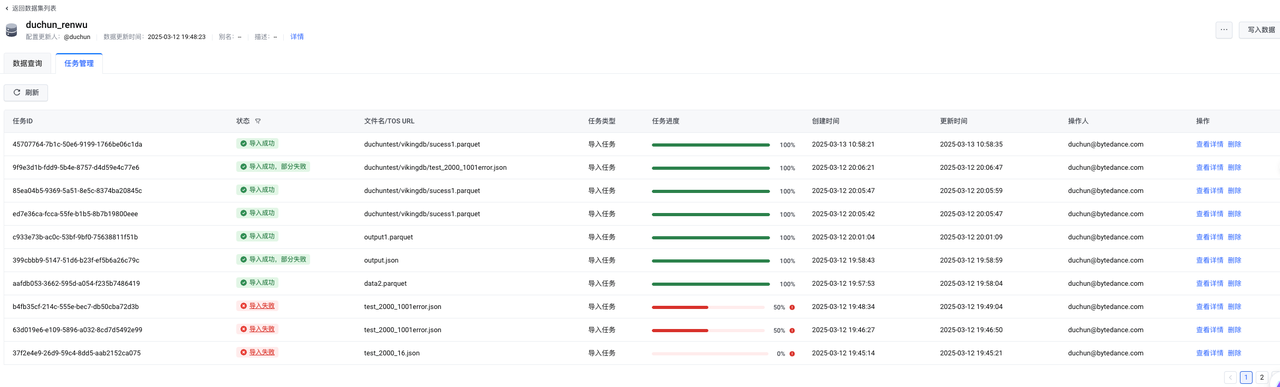Delete (删除) task 37f2e4e9
The width and height of the screenshot is (1280, 387).
click(1234, 353)
